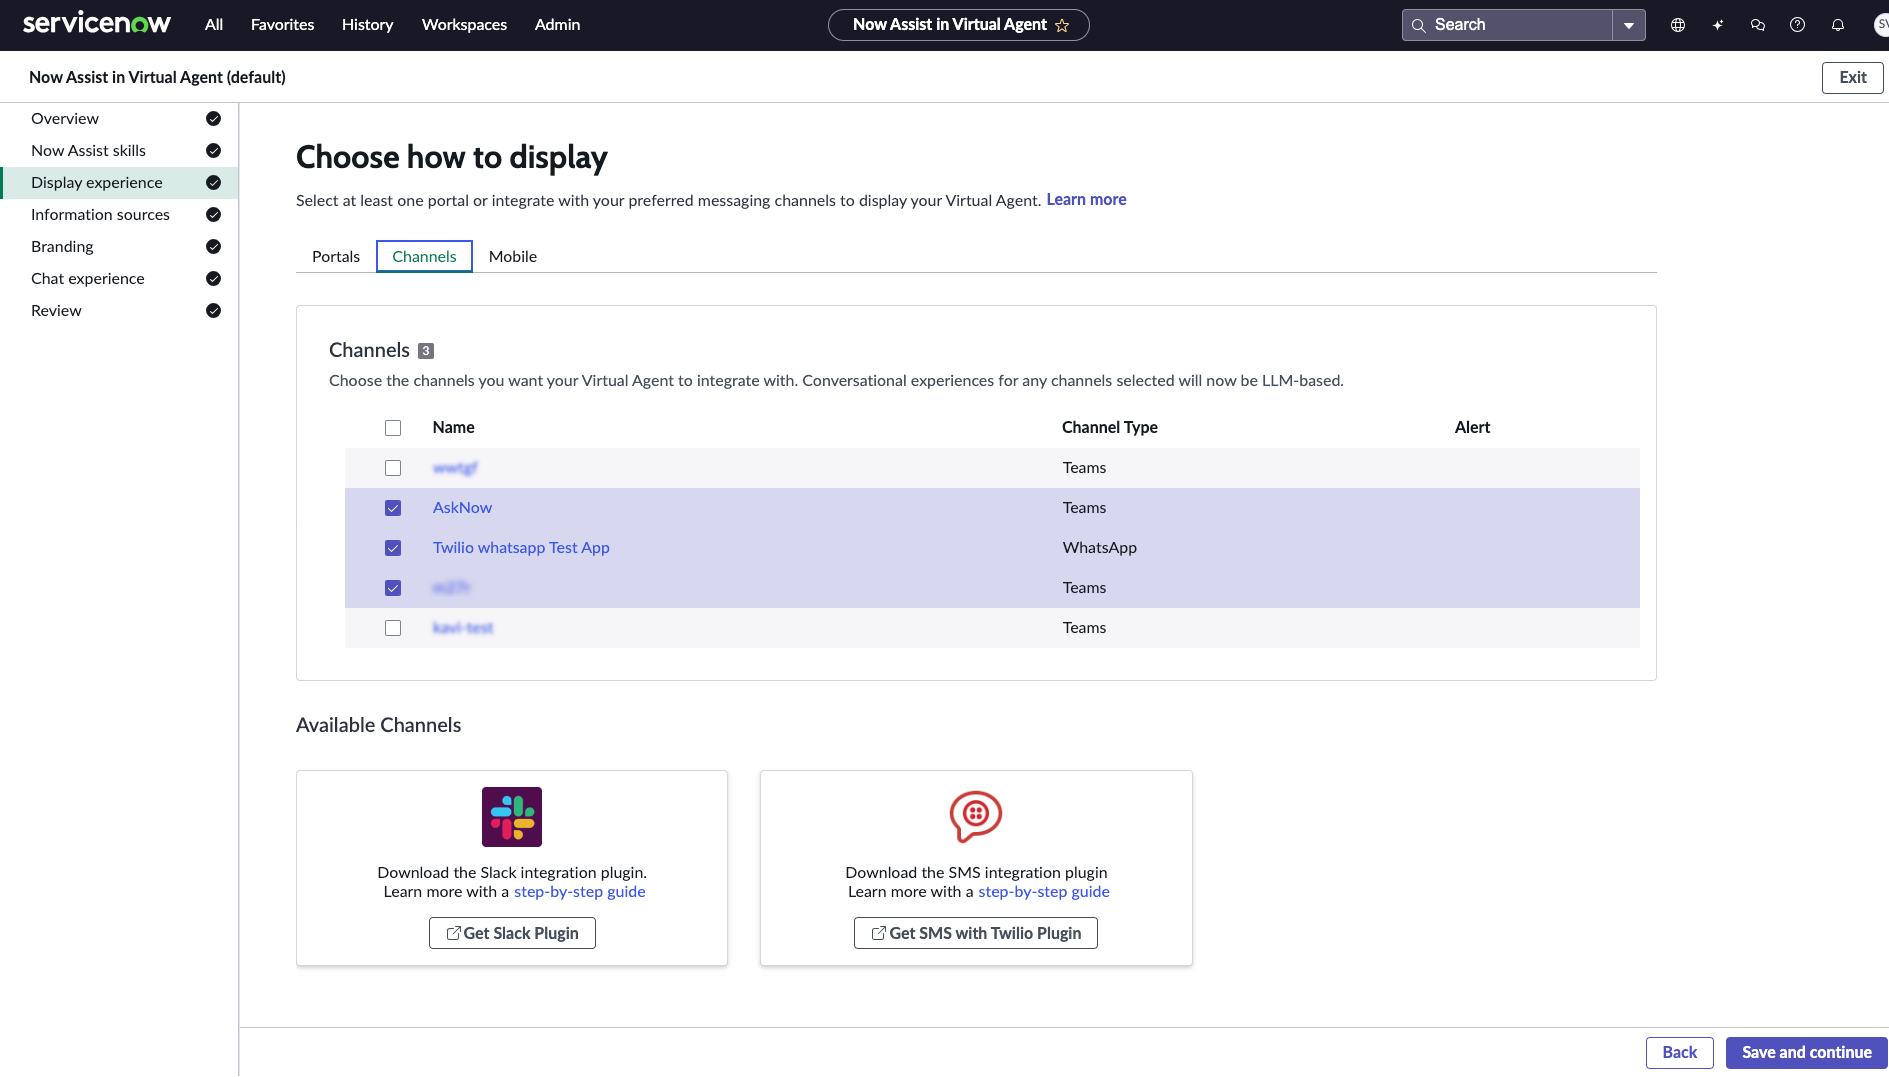The image size is (1889, 1077).
Task: Click the Now Assist in Virtual Agent title pill
Action: [958, 25]
